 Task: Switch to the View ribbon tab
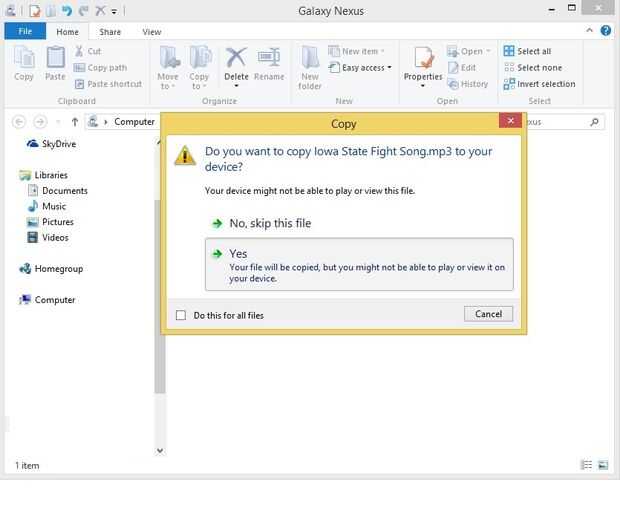pos(152,32)
